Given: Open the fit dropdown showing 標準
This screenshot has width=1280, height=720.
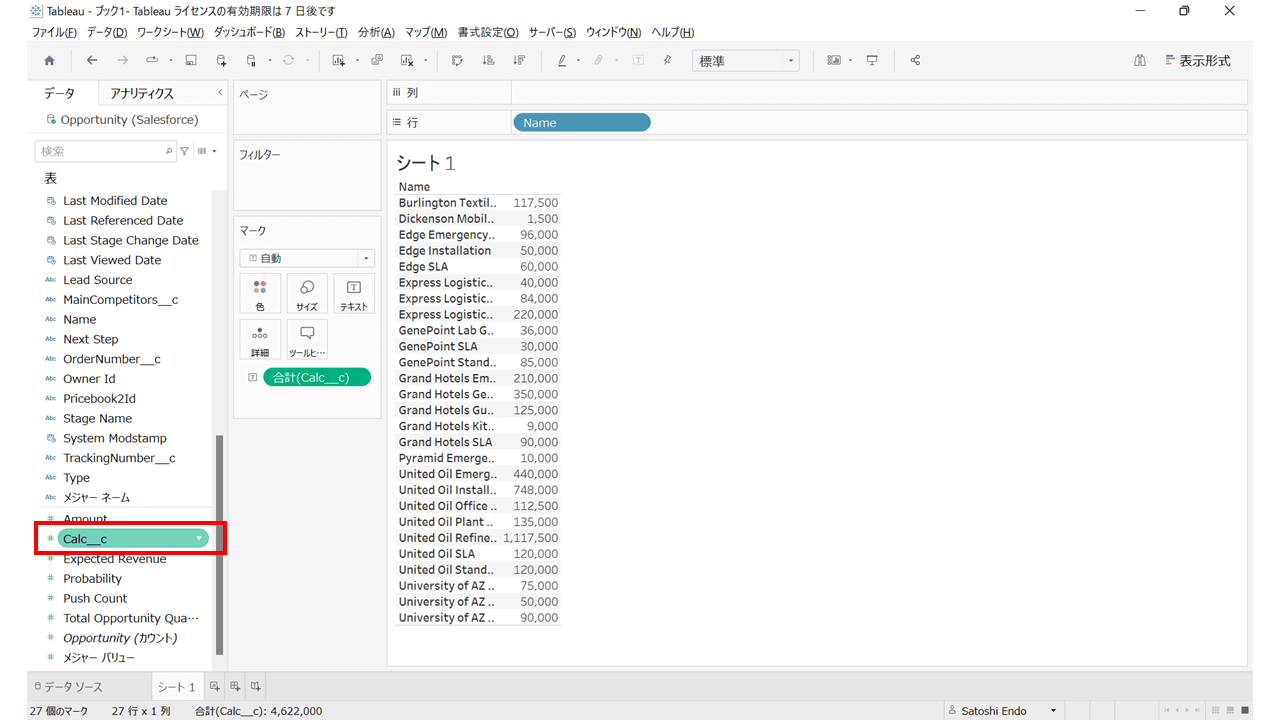Looking at the screenshot, I should 746,61.
